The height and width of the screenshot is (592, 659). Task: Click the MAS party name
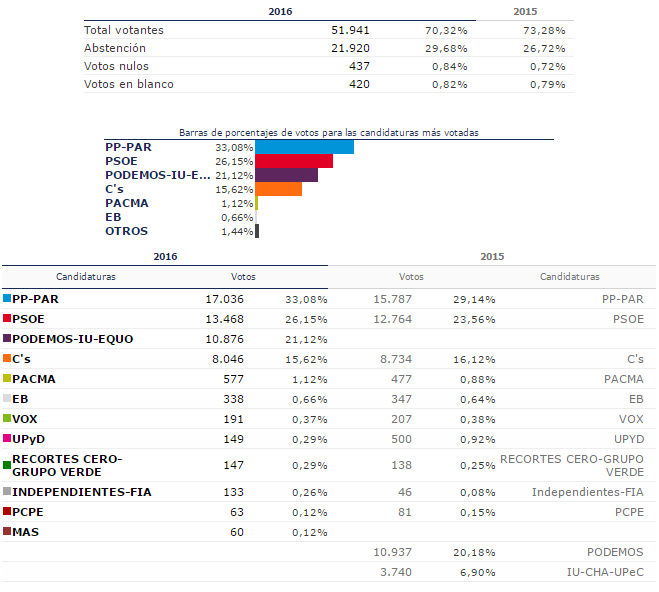click(x=26, y=532)
